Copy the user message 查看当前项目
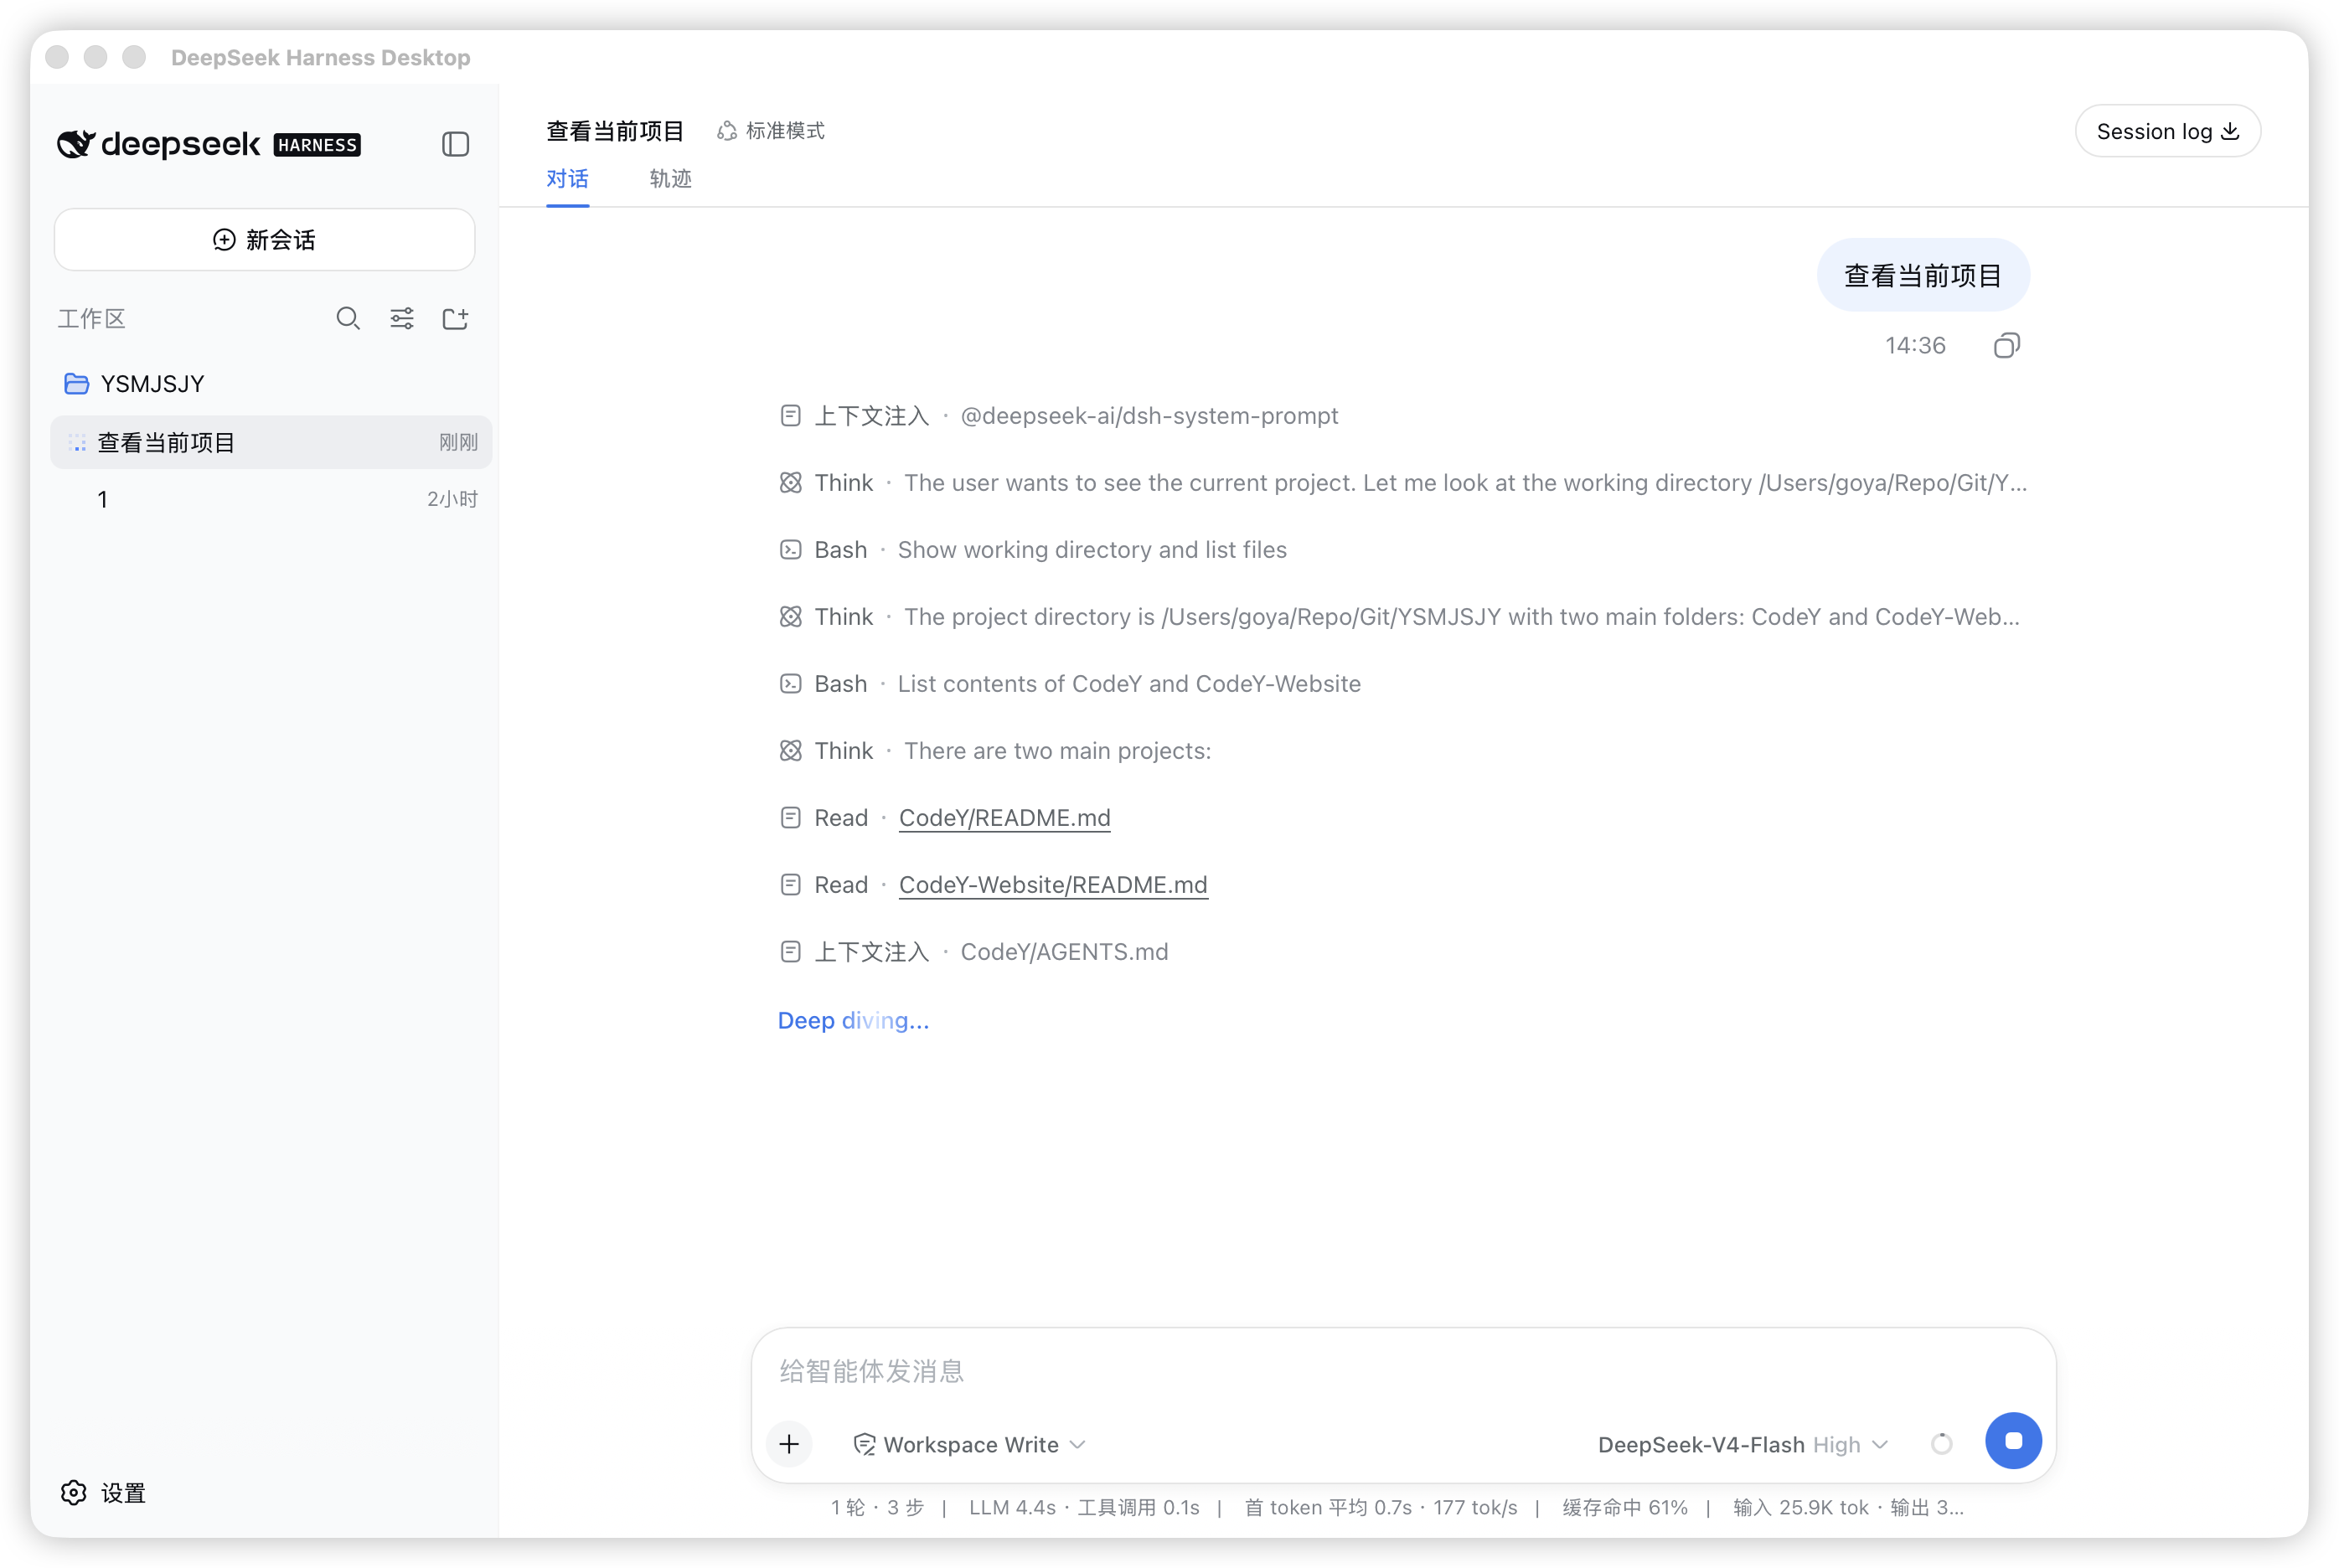The height and width of the screenshot is (1568, 2339). point(2006,345)
